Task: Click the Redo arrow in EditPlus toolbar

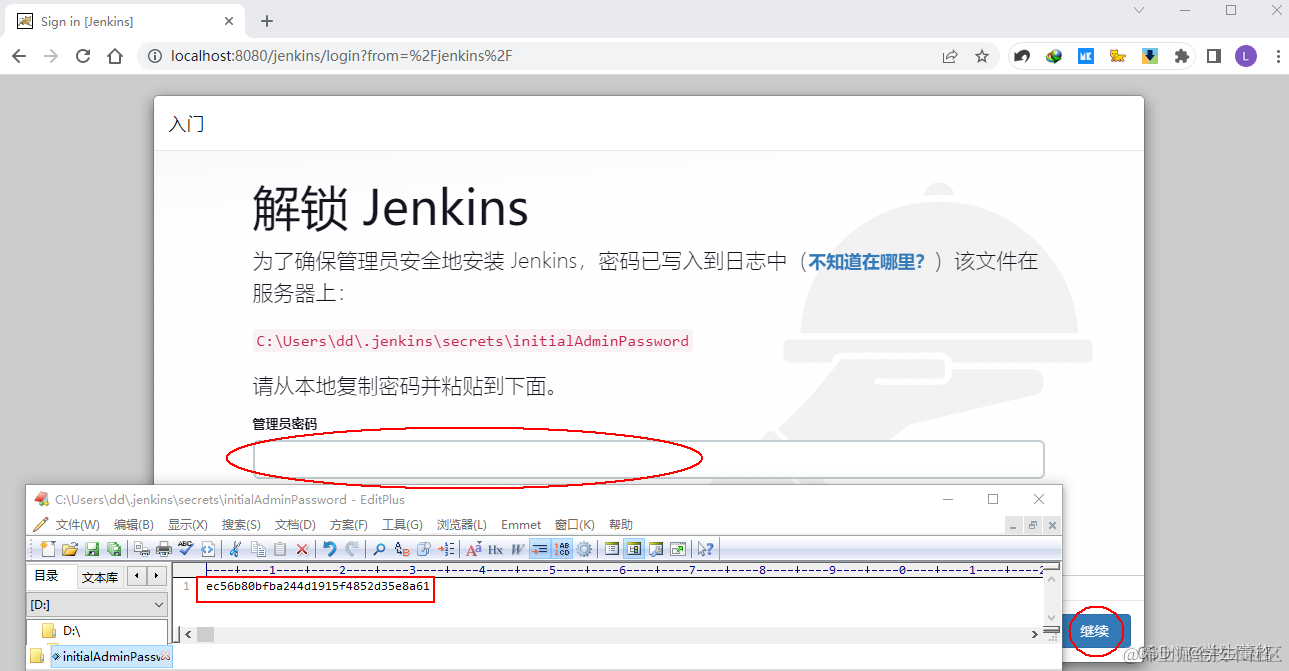Action: point(351,549)
